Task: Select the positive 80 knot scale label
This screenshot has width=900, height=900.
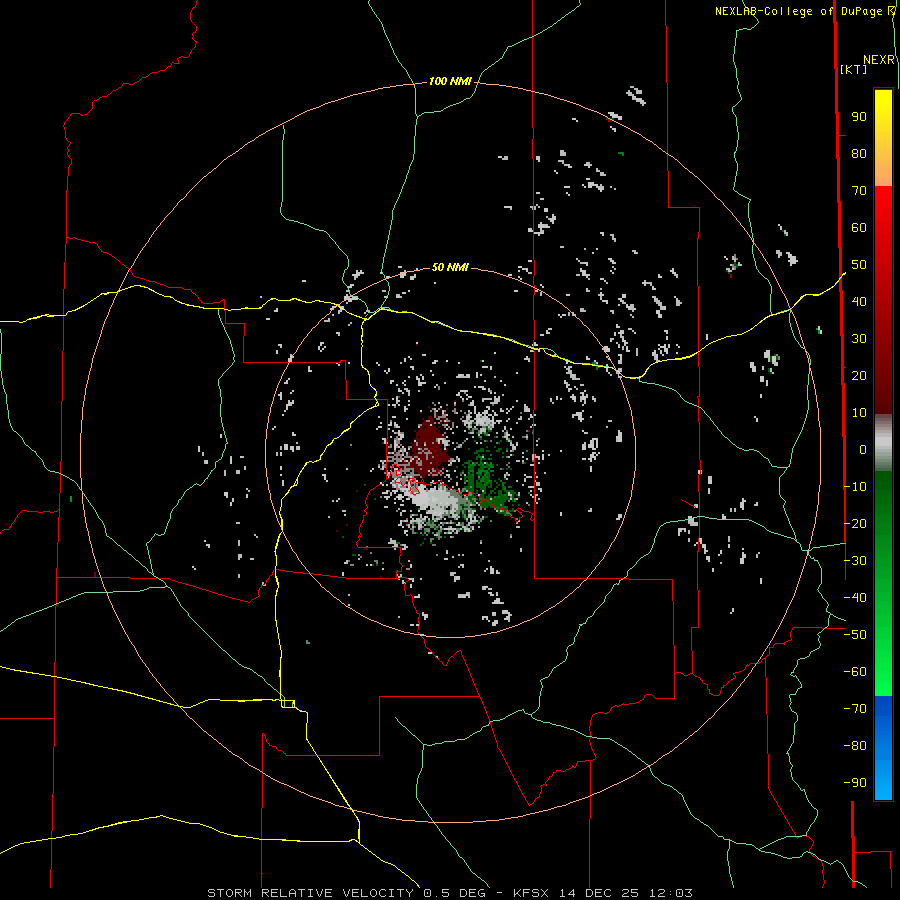Action: [859, 154]
